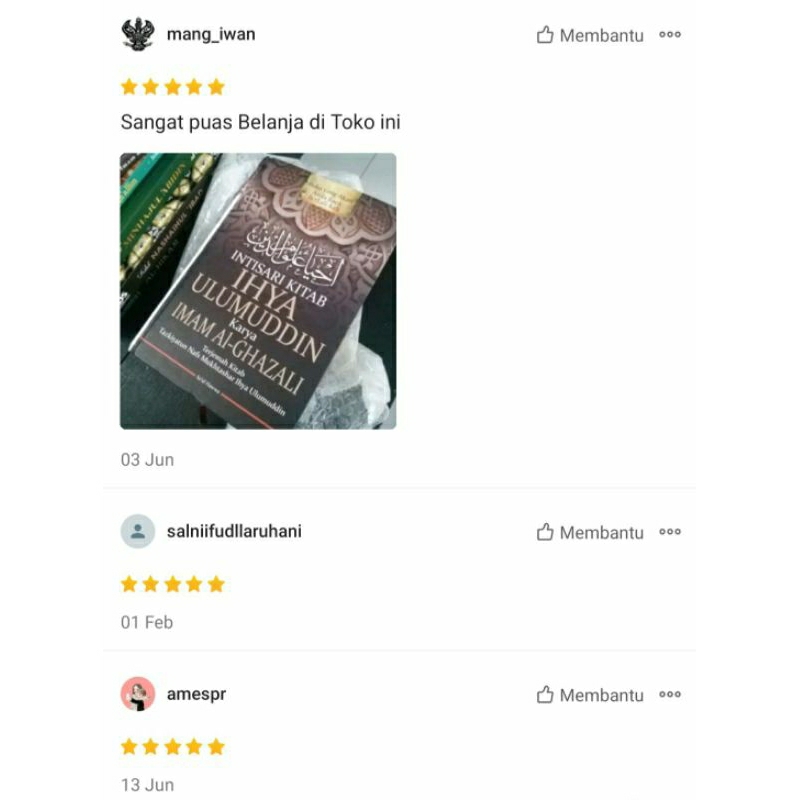Open three-dot menu on salniifudllaruhani's review
Viewport: 800px width, 800px height.
point(670,532)
